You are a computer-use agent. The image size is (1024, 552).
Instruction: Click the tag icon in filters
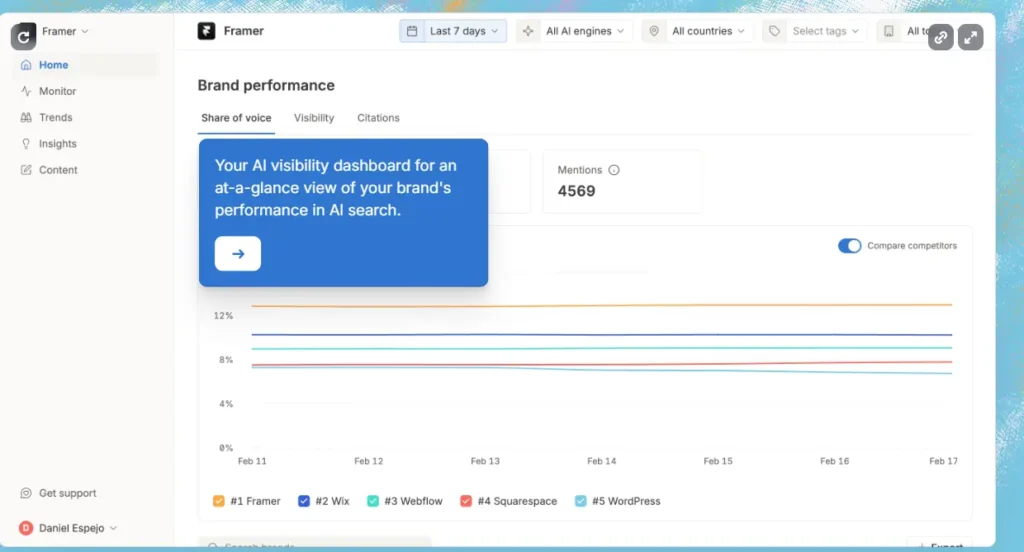(x=775, y=31)
